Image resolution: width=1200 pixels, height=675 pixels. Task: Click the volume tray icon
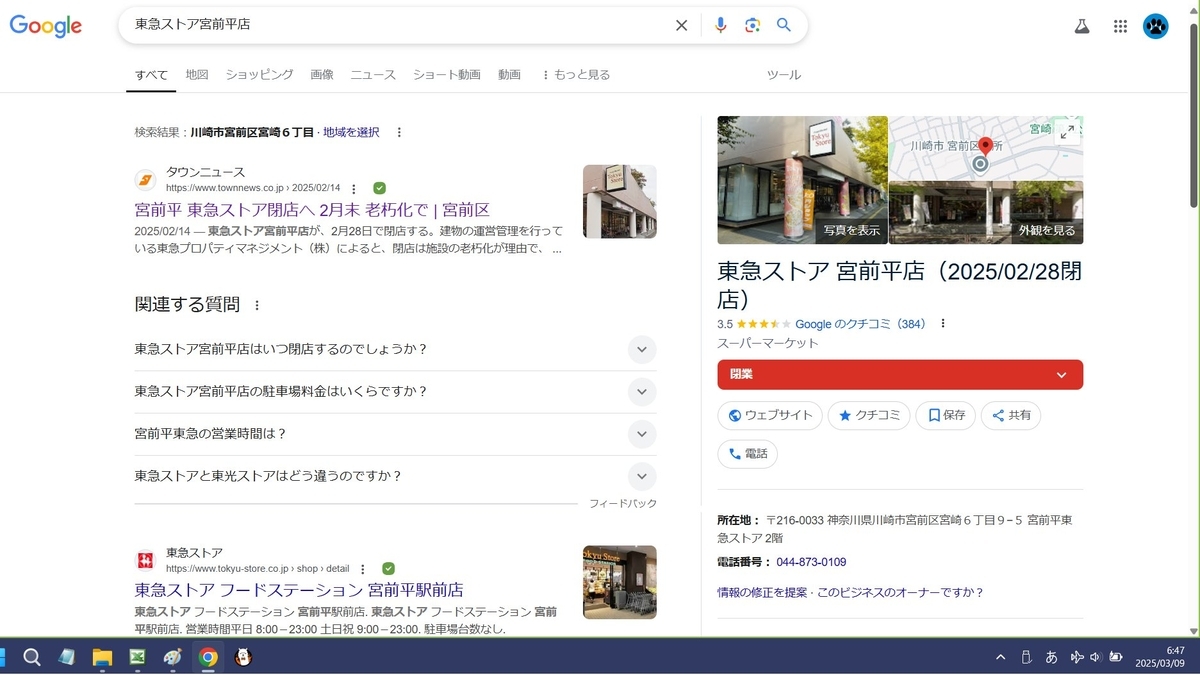(x=1096, y=657)
